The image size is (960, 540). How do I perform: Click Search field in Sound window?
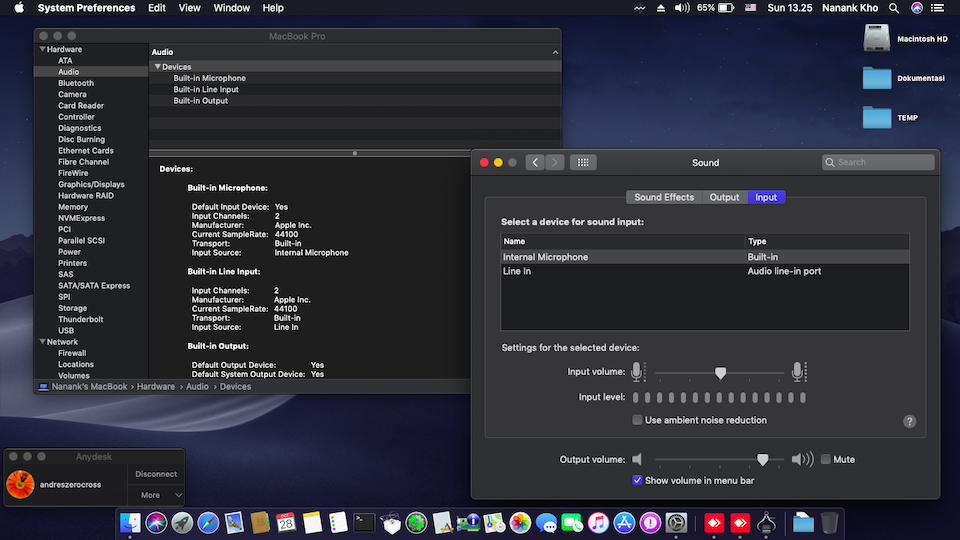point(878,162)
